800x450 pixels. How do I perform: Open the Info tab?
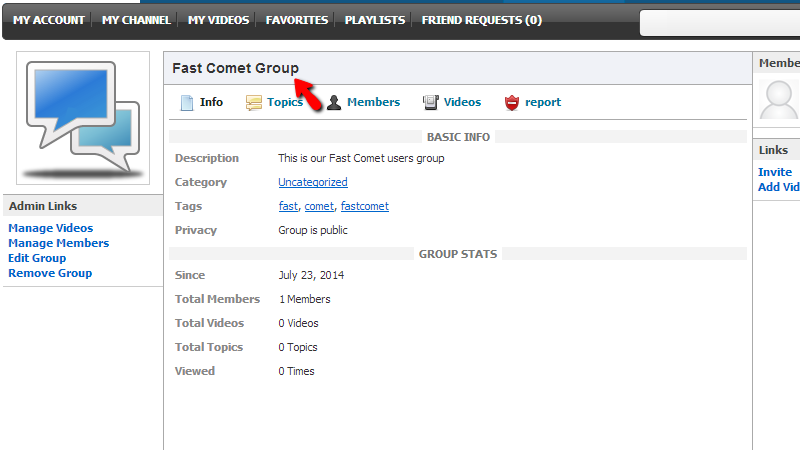click(x=211, y=102)
